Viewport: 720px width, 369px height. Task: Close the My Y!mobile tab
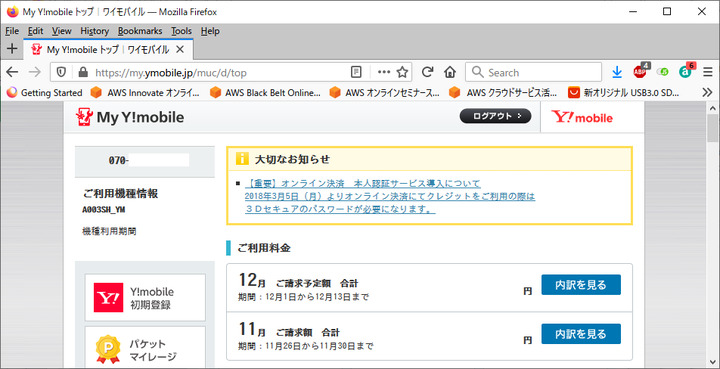180,49
